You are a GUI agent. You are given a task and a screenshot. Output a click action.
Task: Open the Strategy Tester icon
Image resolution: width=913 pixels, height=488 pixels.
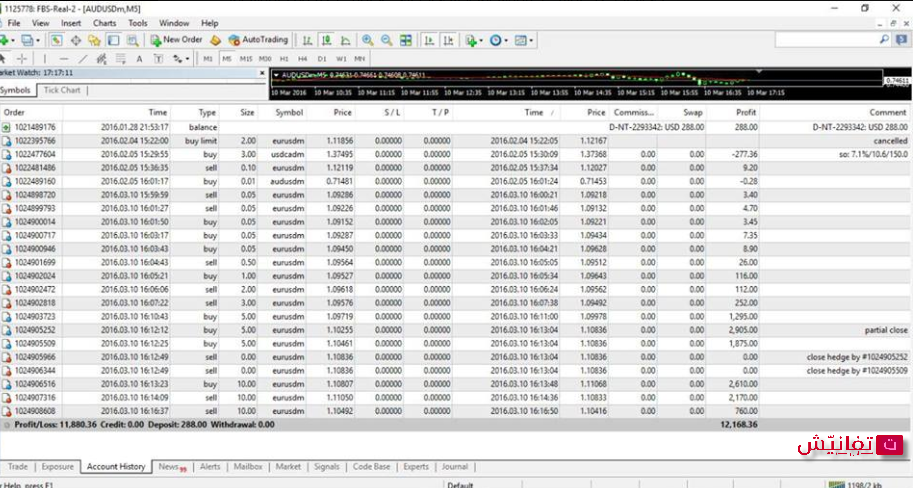click(x=133, y=40)
